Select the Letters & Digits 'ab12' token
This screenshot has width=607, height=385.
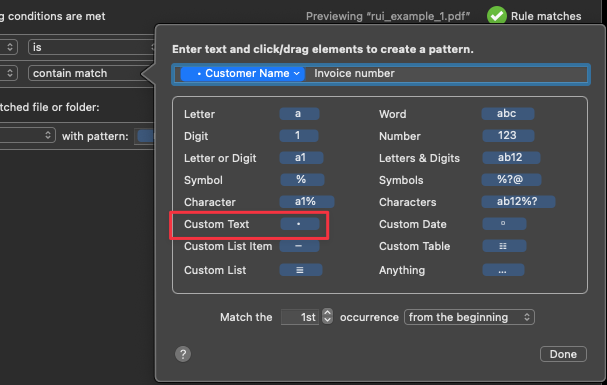tap(511, 158)
